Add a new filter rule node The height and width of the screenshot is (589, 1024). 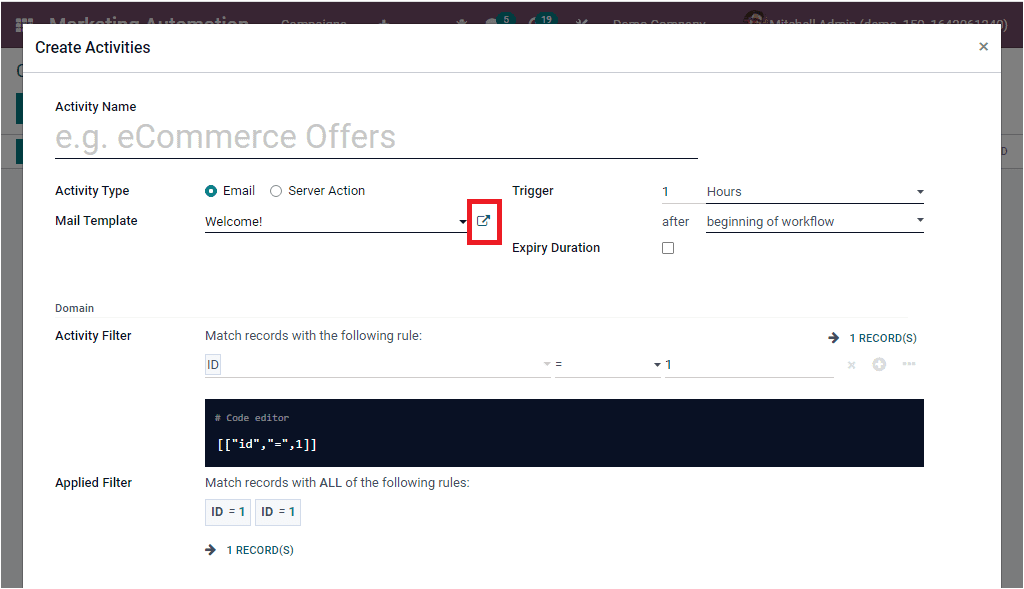pyautogui.click(x=880, y=364)
